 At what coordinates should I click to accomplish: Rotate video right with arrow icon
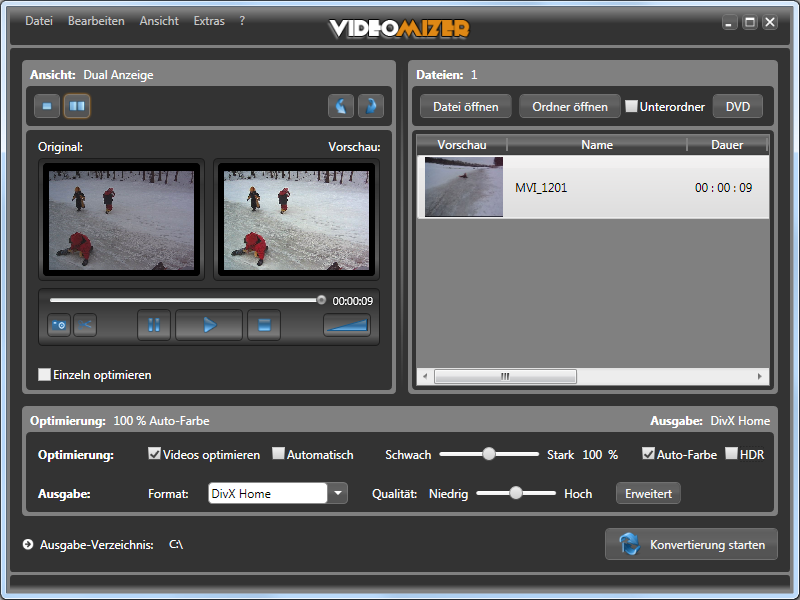(371, 106)
